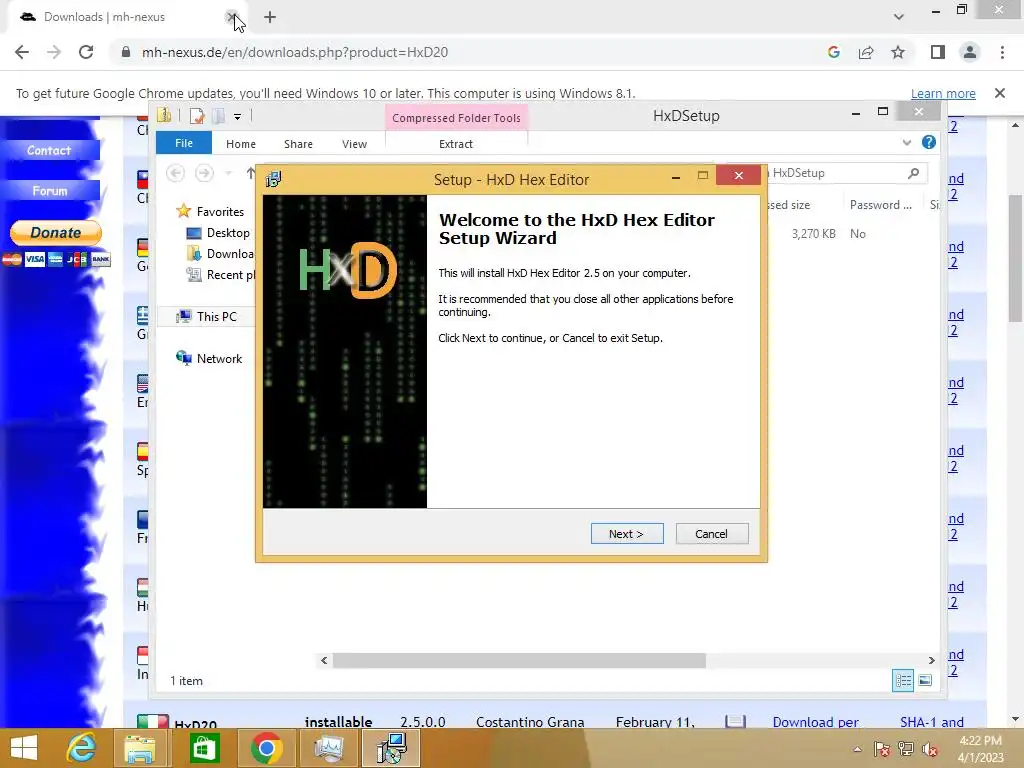
Task: Click the Donate button
Action: pyautogui.click(x=56, y=232)
